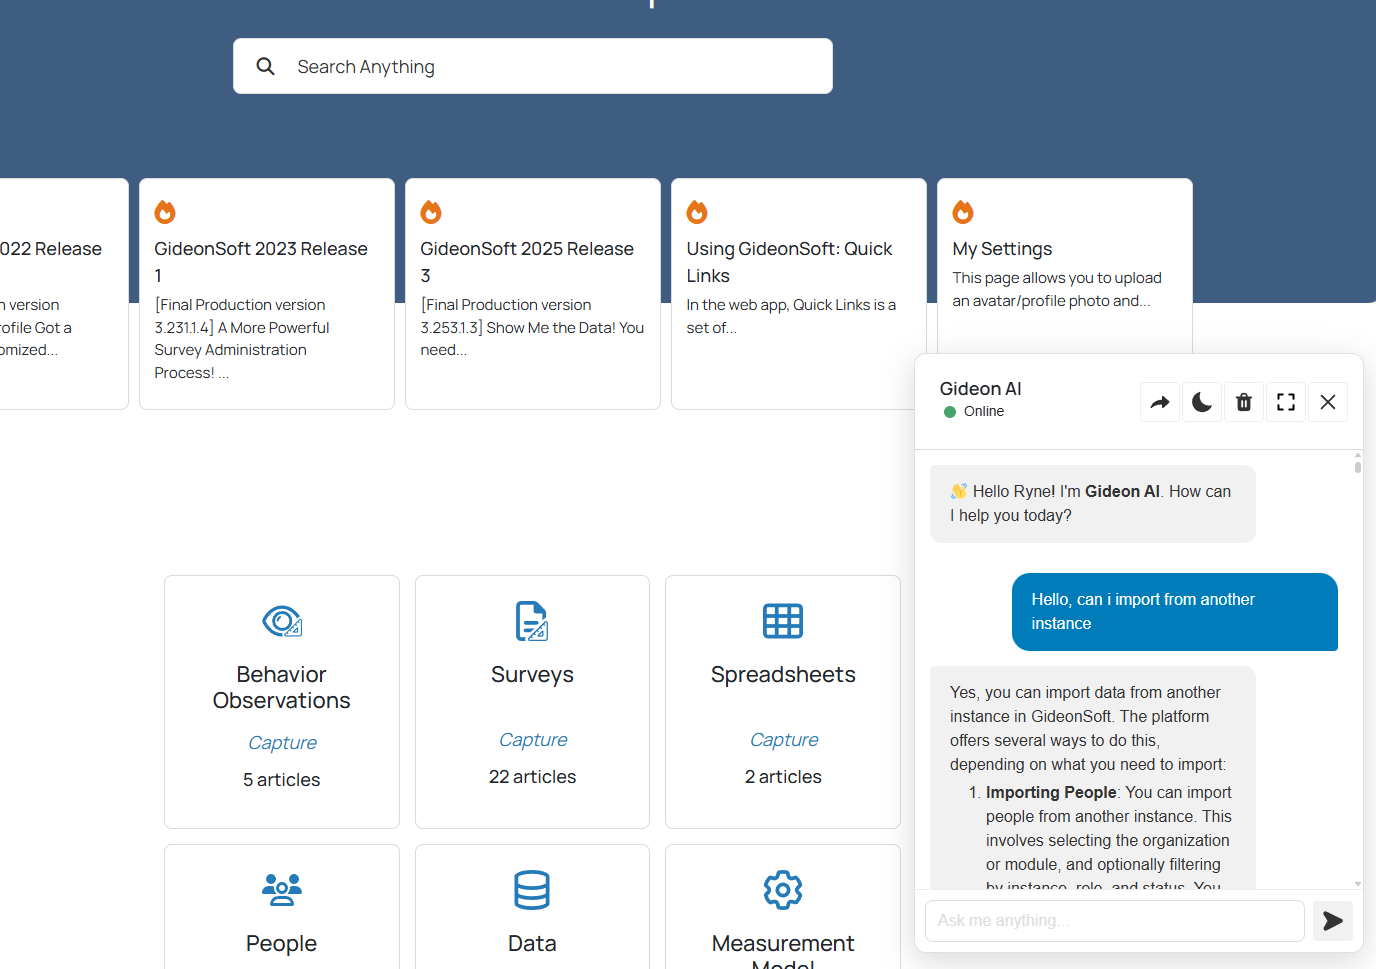The height and width of the screenshot is (969, 1376).
Task: Delete chat history with the trash icon
Action: pos(1244,402)
